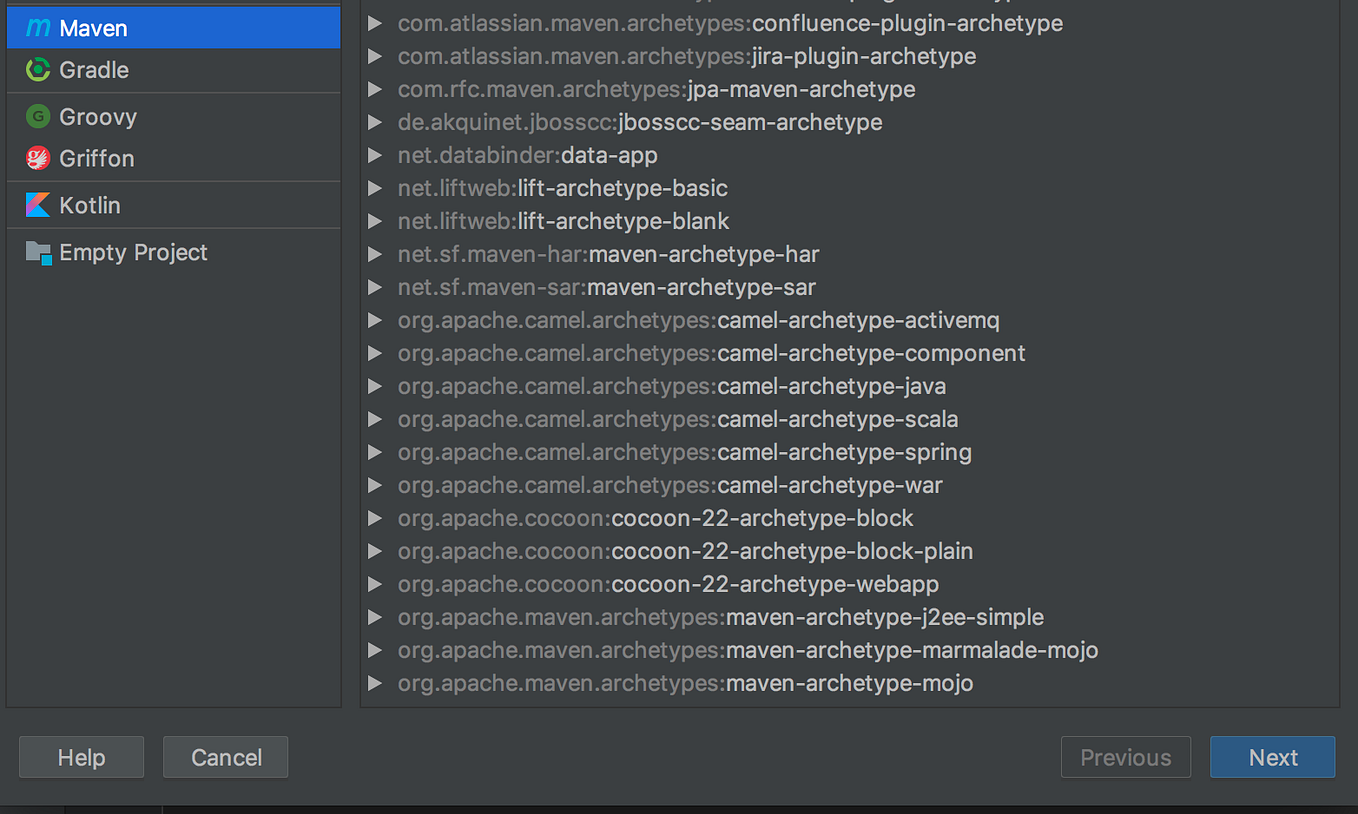Image resolution: width=1358 pixels, height=814 pixels.
Task: Click the Kotlin project icon
Action: click(x=38, y=205)
